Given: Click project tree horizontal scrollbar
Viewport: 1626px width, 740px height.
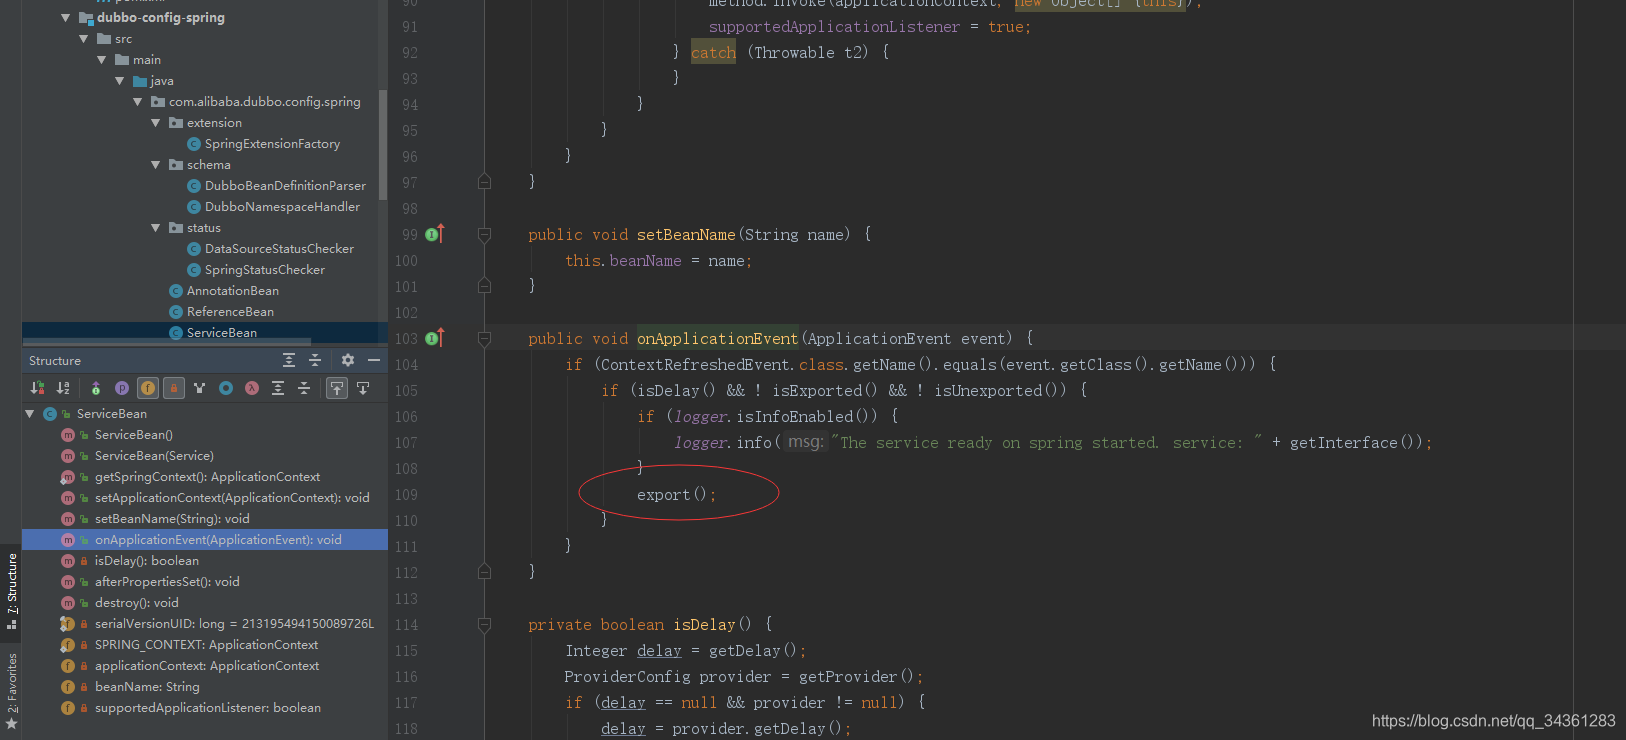Looking at the screenshot, I should click(166, 342).
